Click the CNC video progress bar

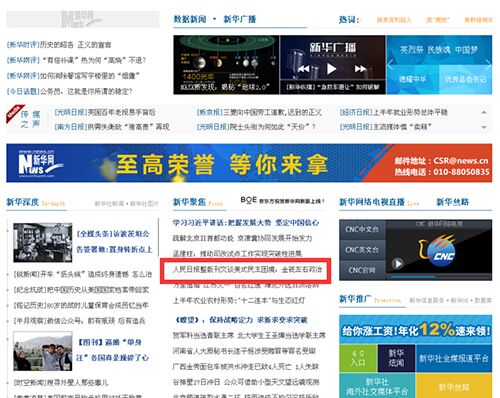pos(439,277)
